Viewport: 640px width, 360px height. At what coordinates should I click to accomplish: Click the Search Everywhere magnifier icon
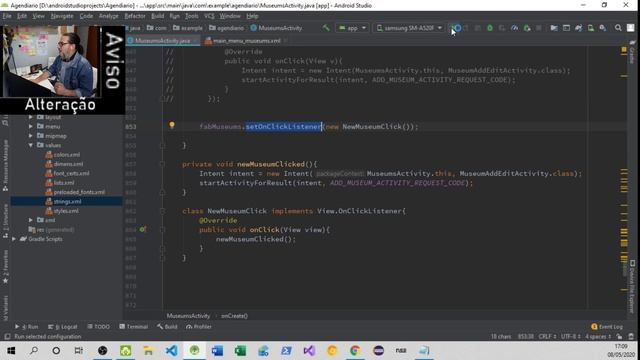(618, 28)
